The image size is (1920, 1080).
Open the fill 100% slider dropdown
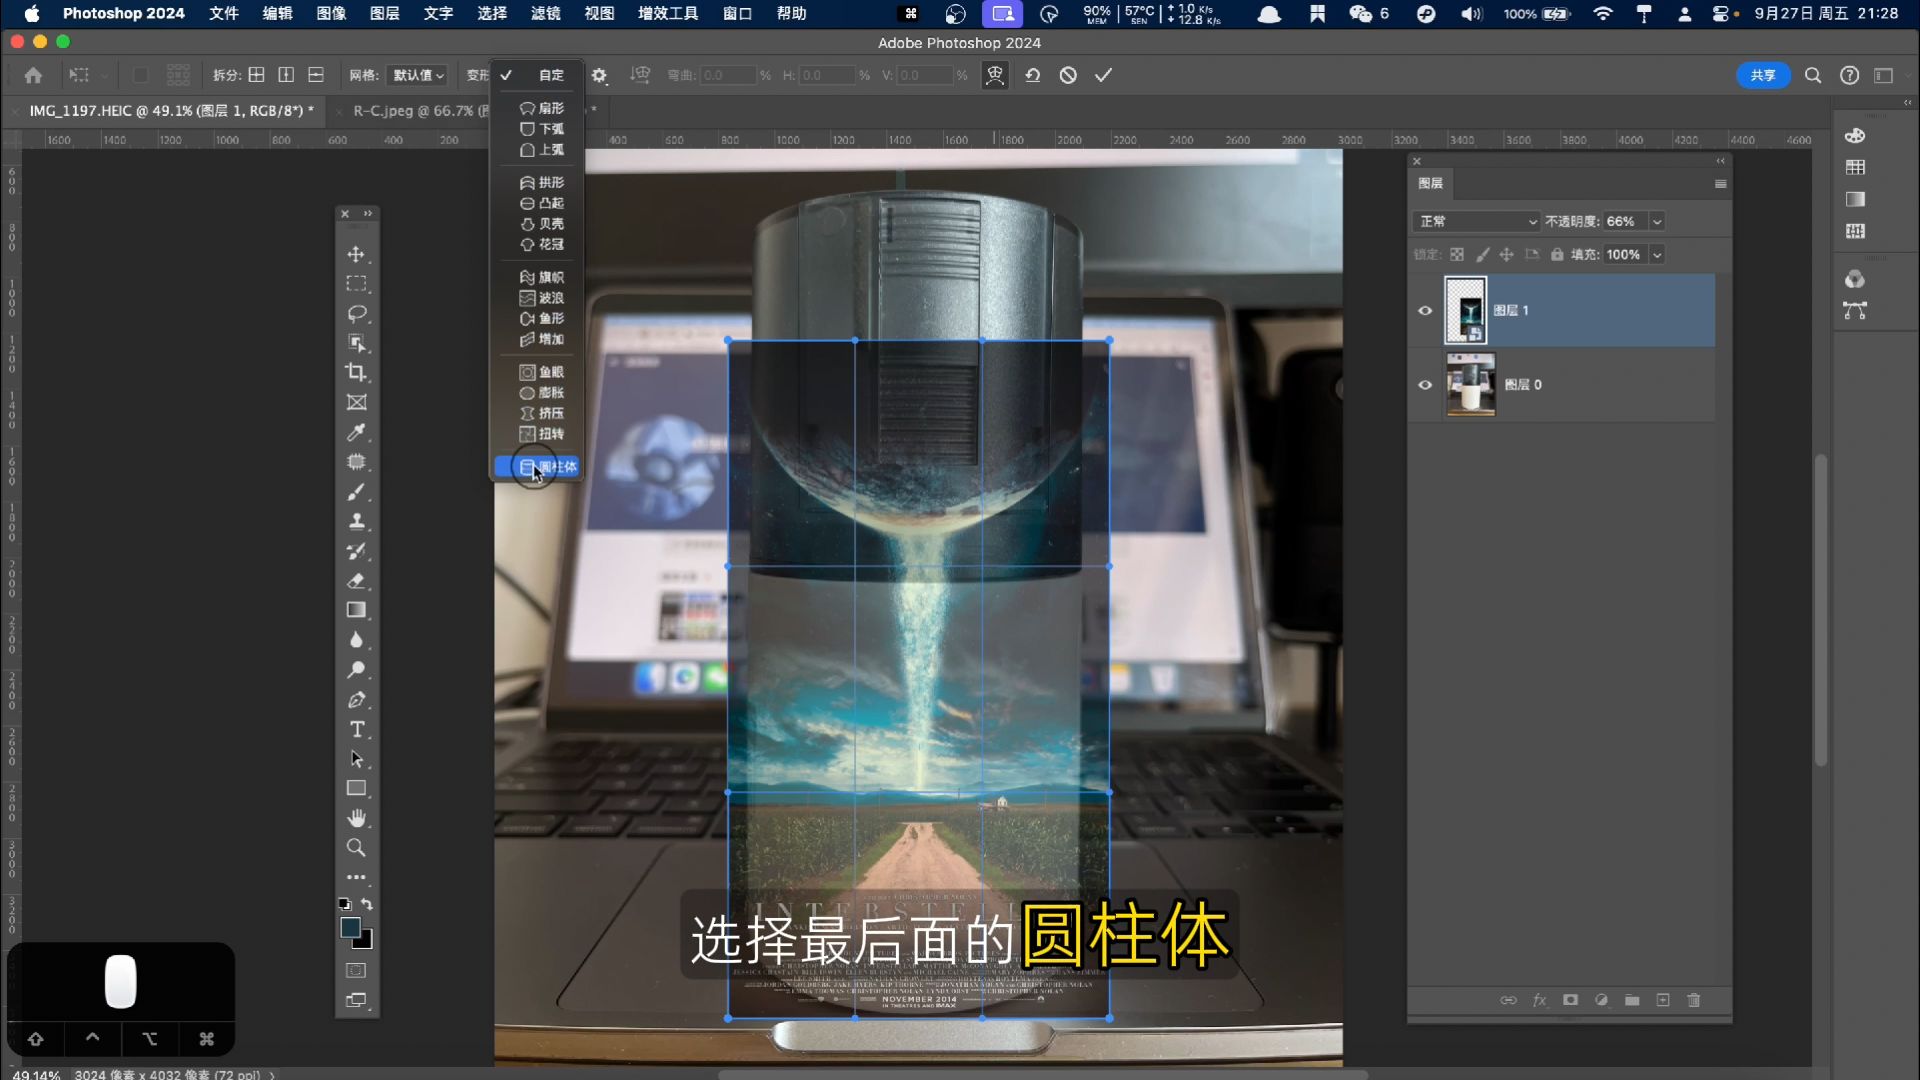pyautogui.click(x=1657, y=255)
